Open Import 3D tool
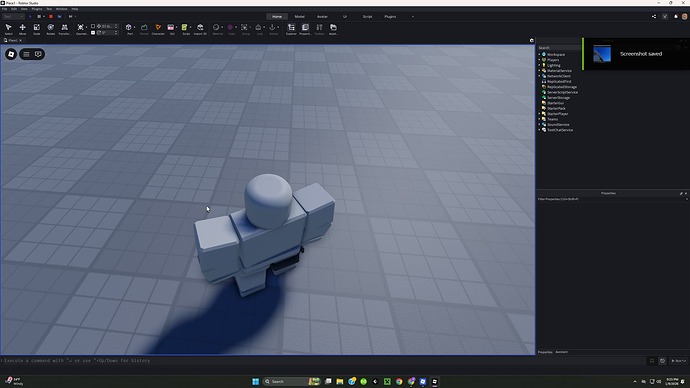690x388 pixels. pos(200,29)
